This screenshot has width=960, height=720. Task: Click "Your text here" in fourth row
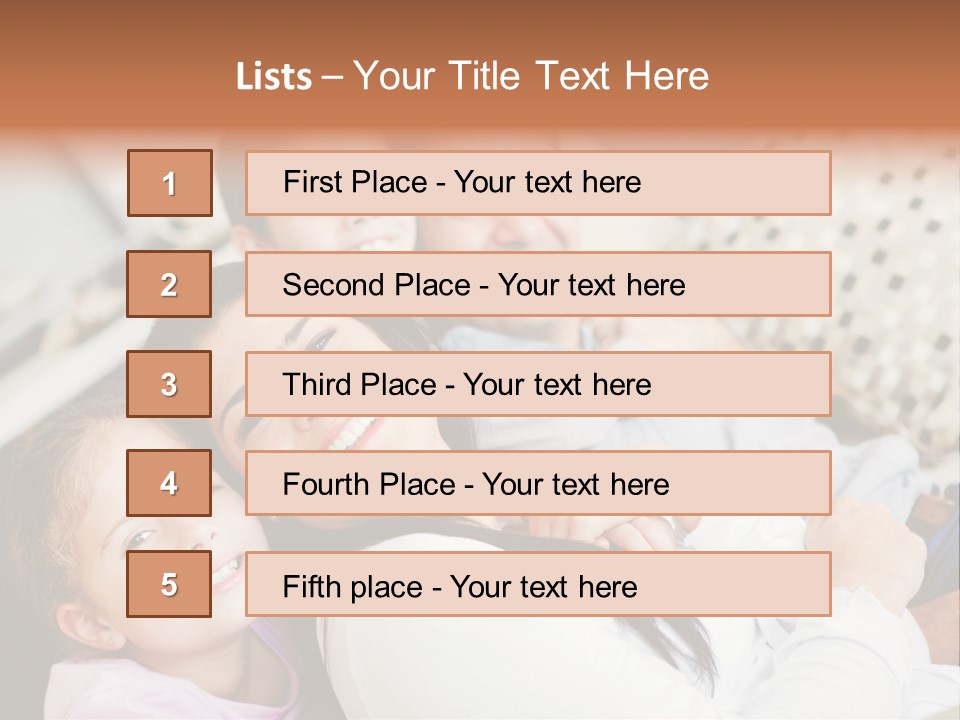pos(575,485)
